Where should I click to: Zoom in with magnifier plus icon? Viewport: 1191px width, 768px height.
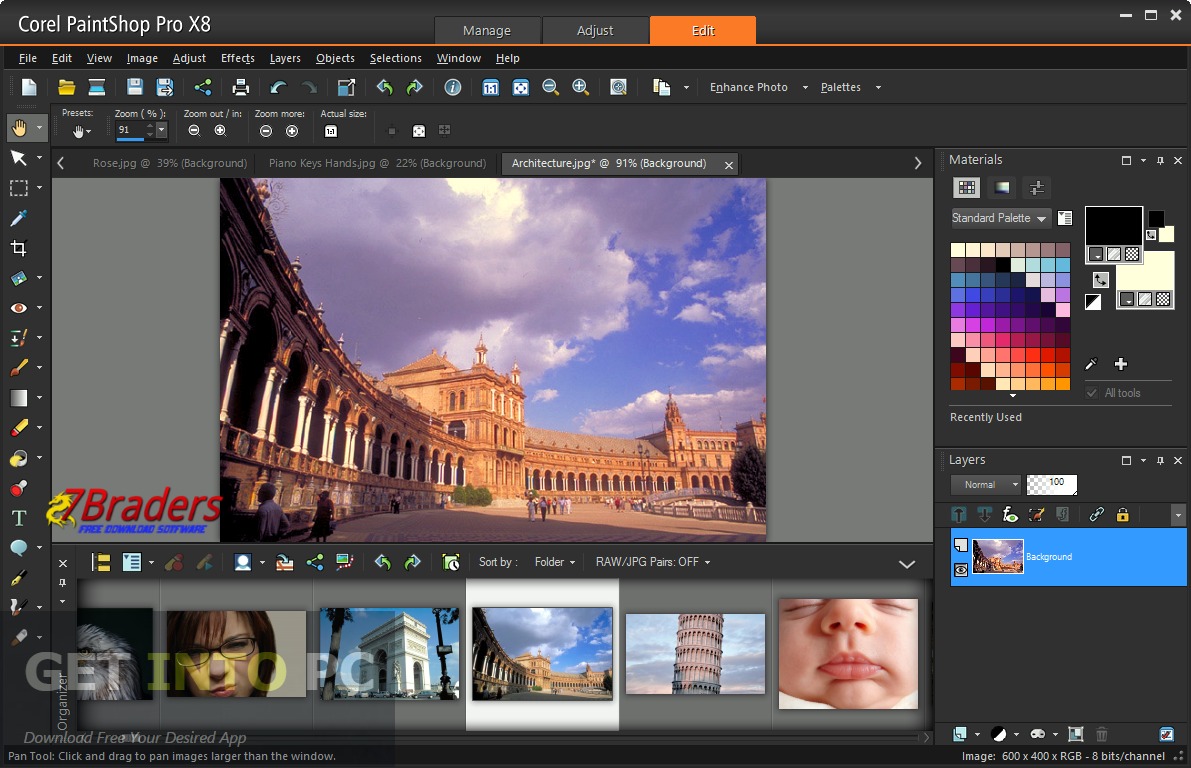pyautogui.click(x=580, y=87)
